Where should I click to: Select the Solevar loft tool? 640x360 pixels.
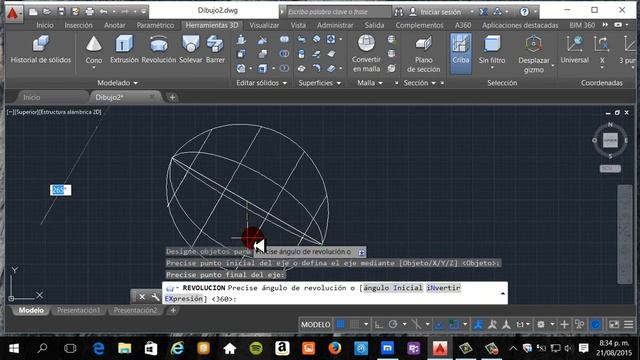pos(191,49)
